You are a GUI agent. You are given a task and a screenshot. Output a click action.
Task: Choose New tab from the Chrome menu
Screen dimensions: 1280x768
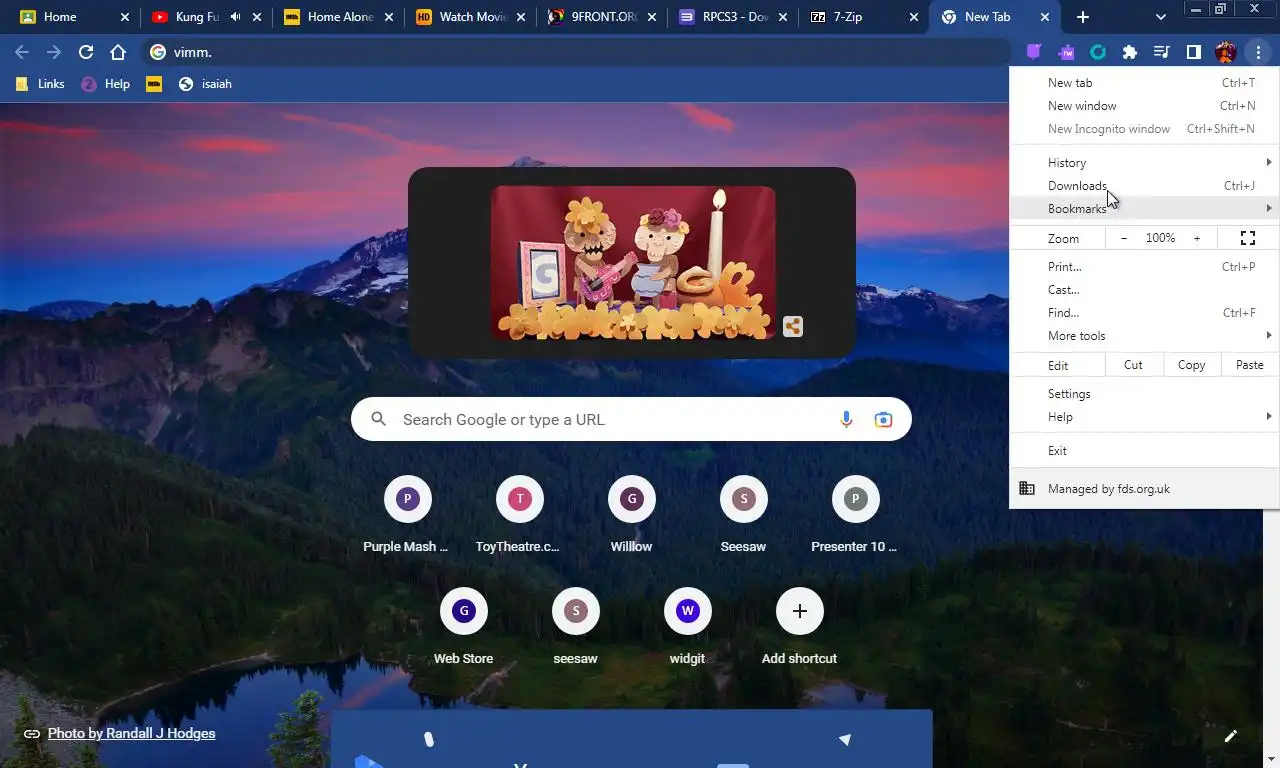pos(1144,83)
